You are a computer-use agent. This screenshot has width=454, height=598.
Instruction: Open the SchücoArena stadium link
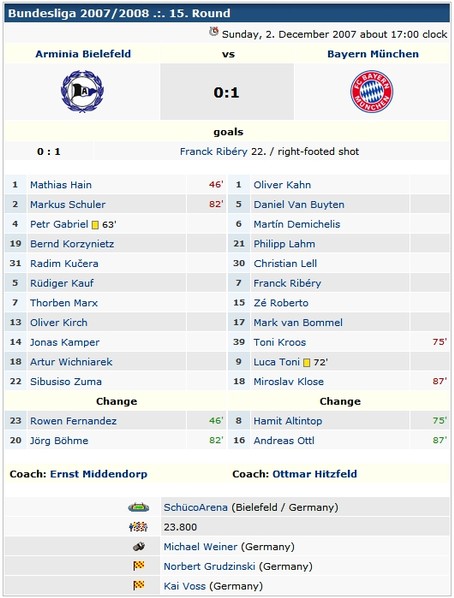pos(195,508)
